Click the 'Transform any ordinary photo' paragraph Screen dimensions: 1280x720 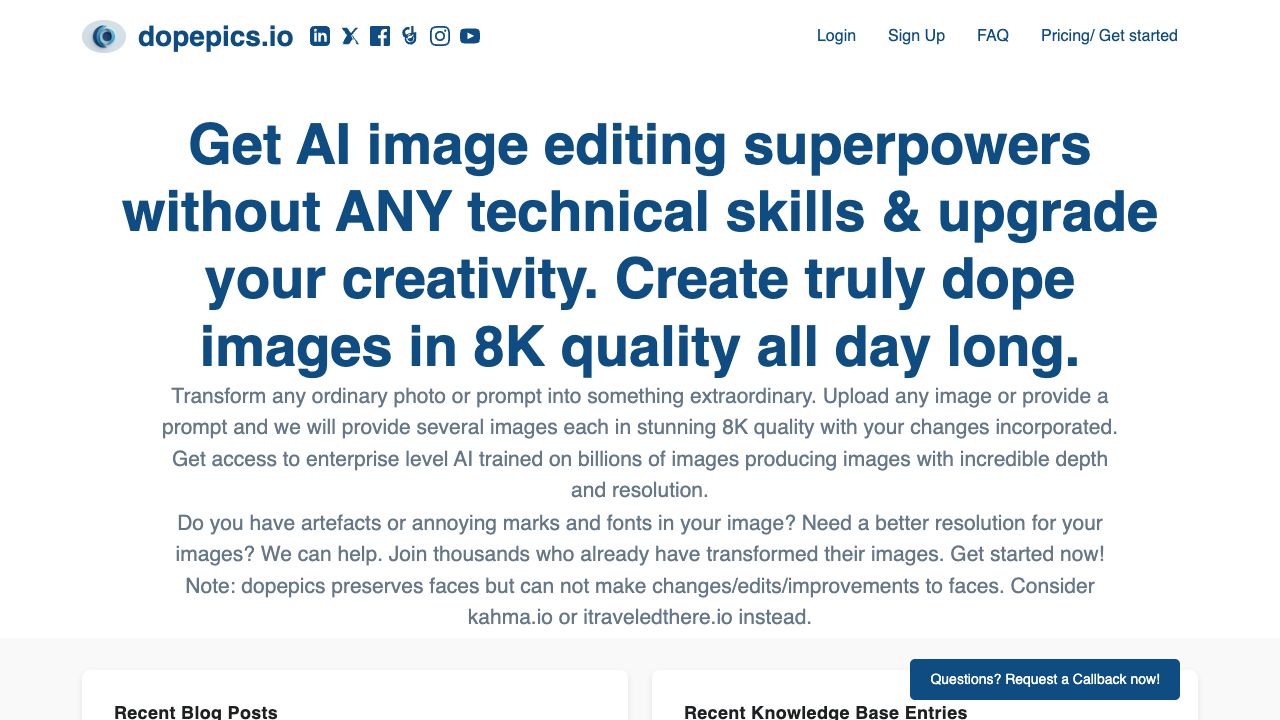(640, 411)
